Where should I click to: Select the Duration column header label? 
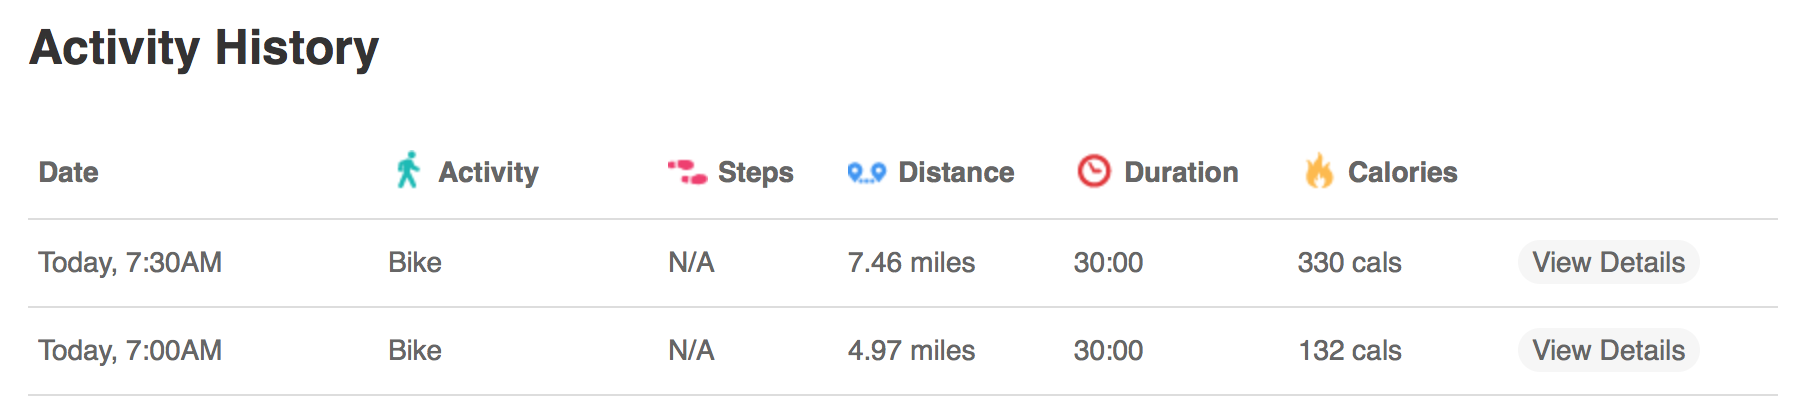pyautogui.click(x=1181, y=172)
